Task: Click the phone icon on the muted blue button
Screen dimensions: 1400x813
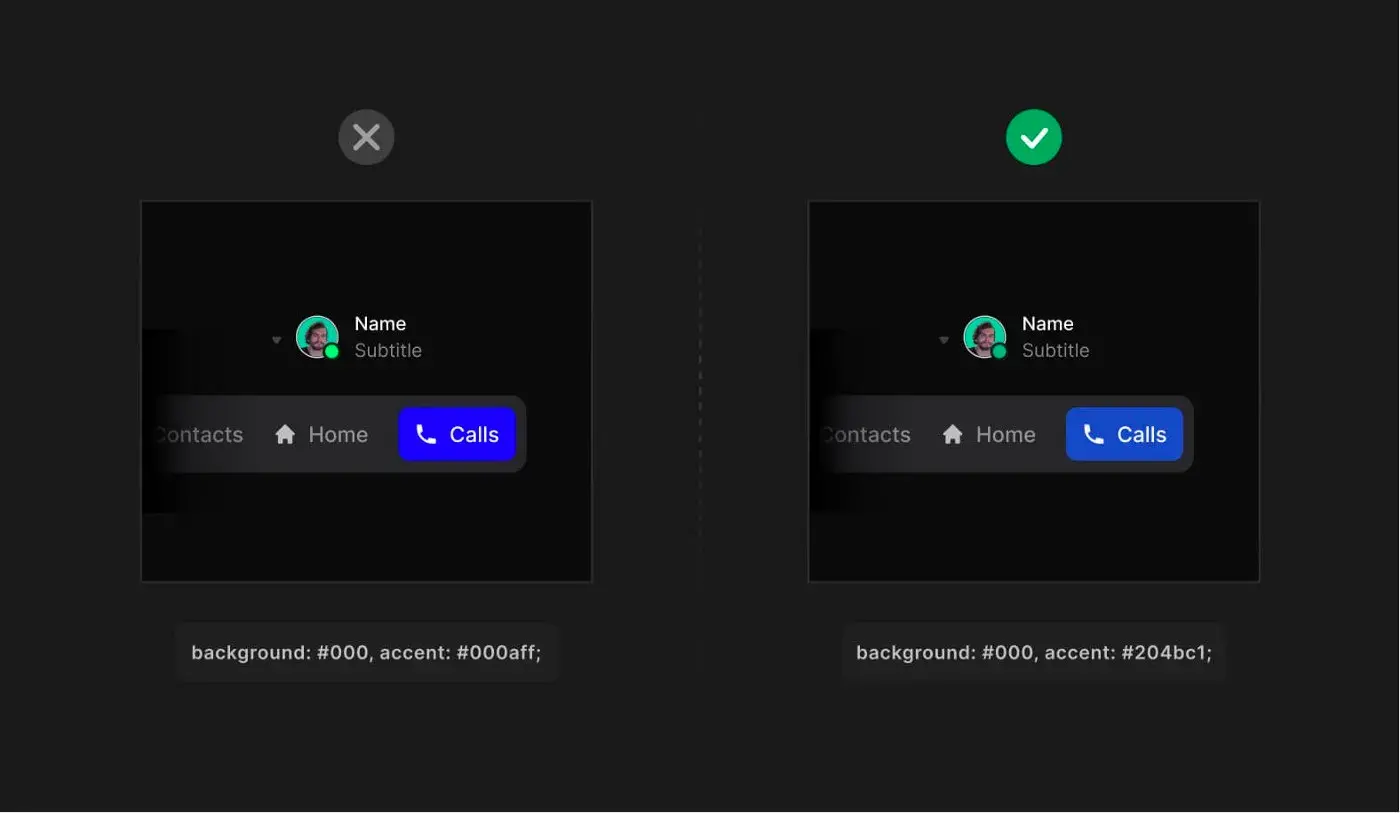Action: pyautogui.click(x=1093, y=434)
